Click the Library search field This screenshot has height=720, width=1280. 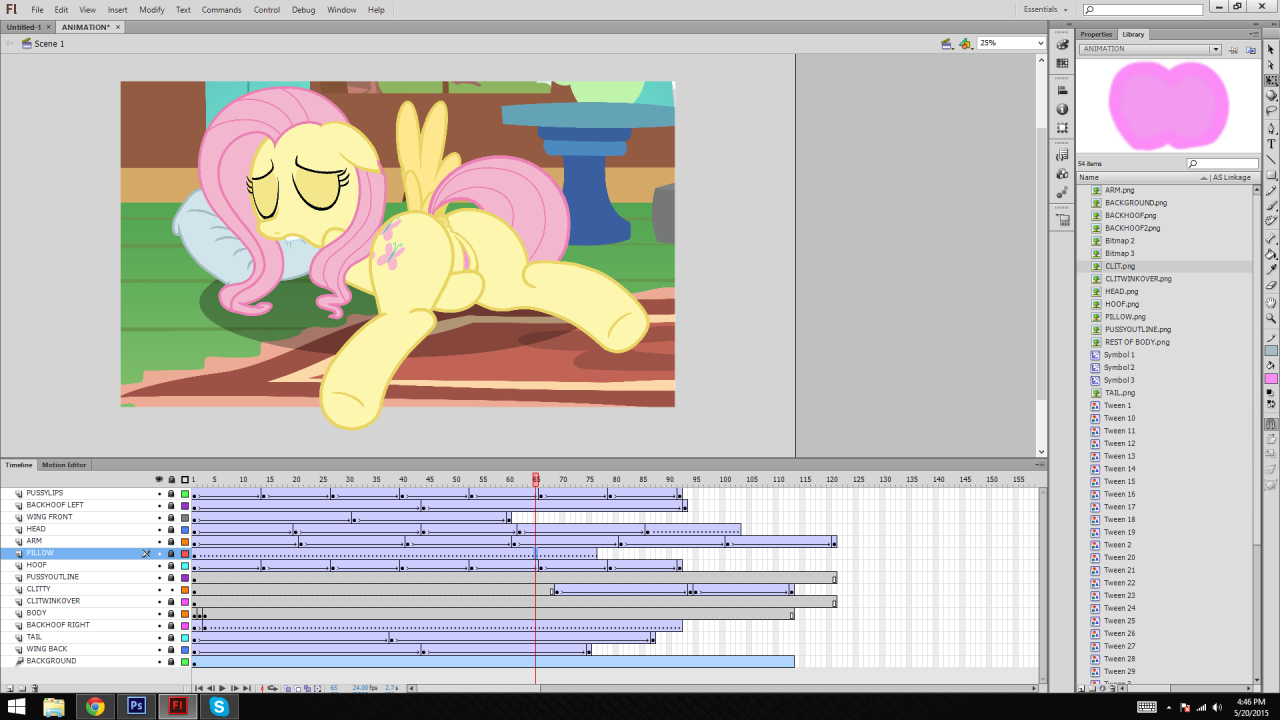(1222, 164)
